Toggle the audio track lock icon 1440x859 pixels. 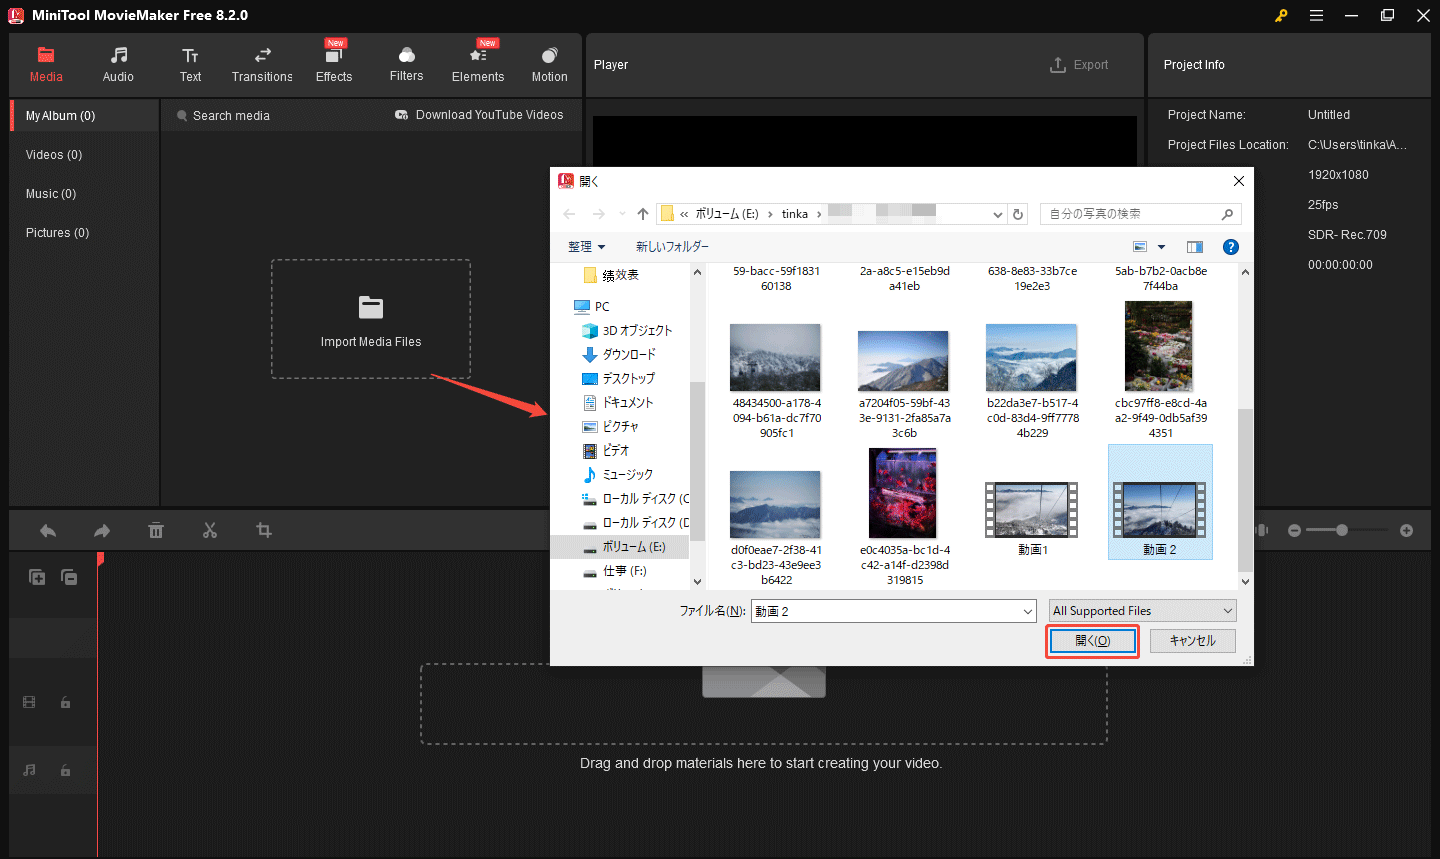[x=66, y=771]
